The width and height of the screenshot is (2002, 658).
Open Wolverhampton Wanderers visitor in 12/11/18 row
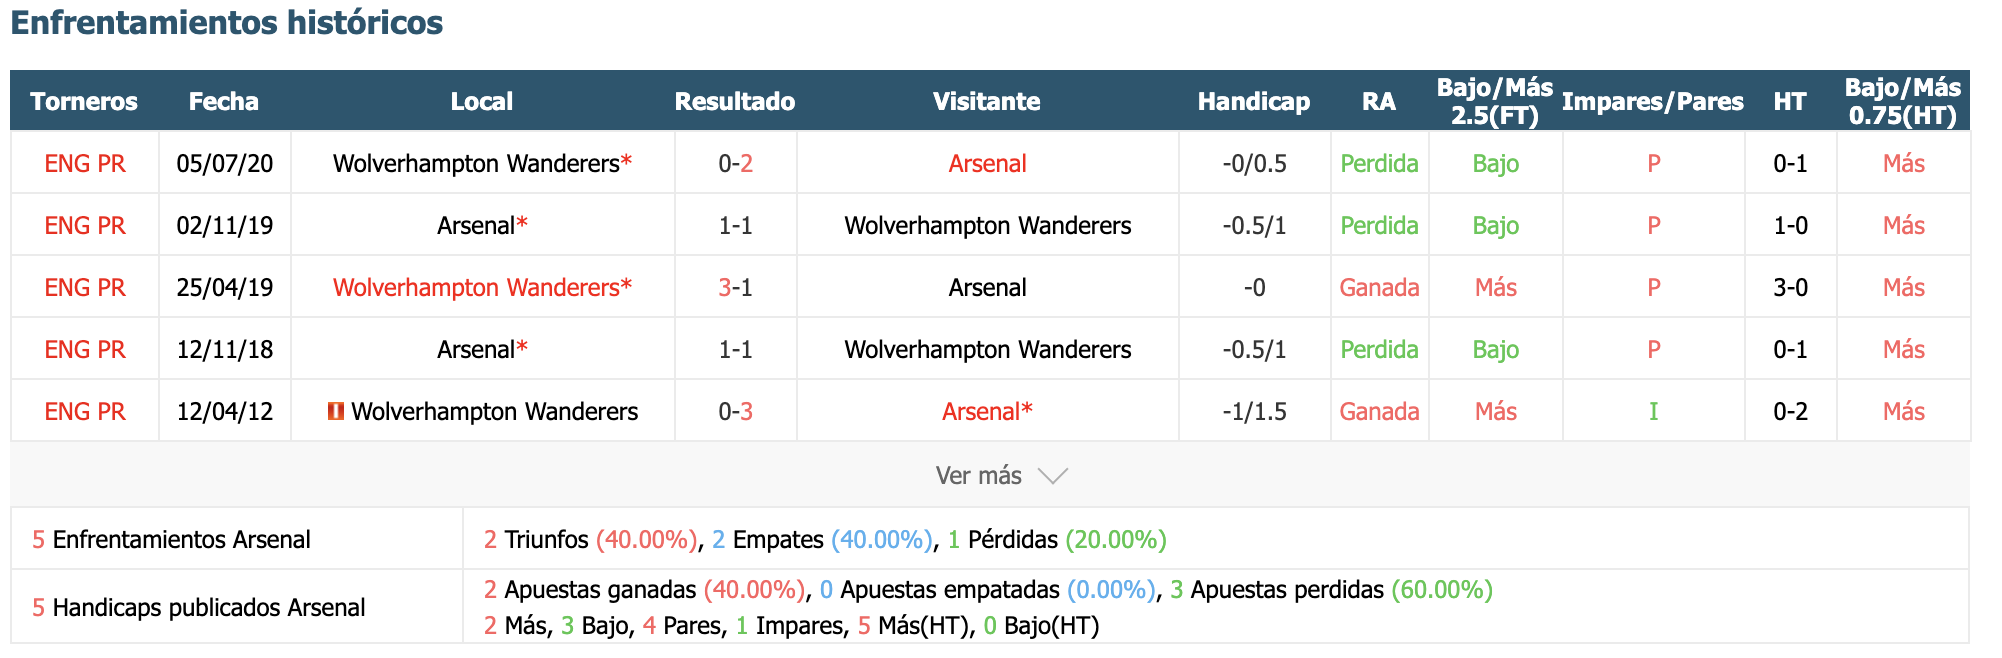pos(987,349)
